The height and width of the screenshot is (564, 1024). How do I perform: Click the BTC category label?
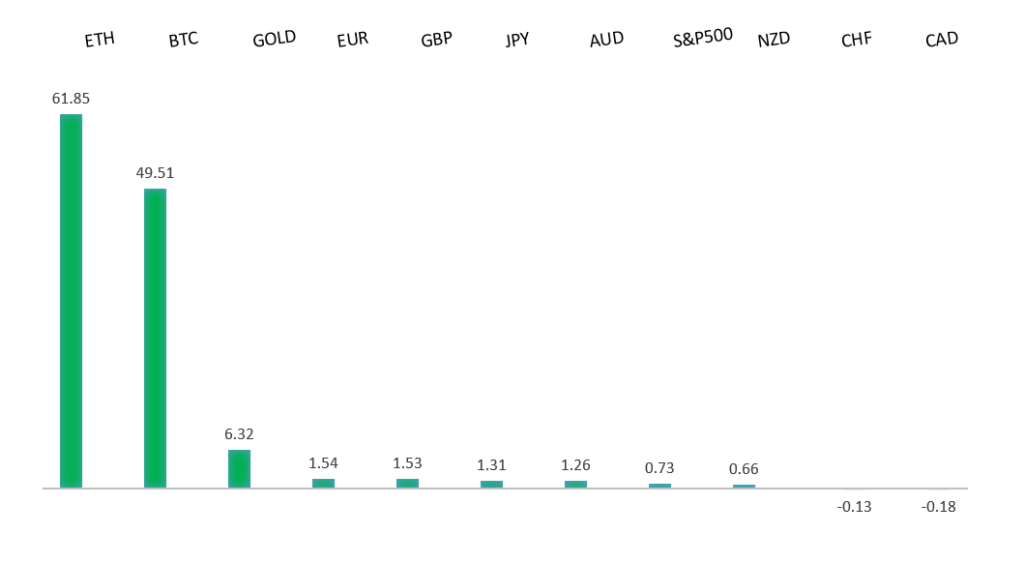click(183, 40)
